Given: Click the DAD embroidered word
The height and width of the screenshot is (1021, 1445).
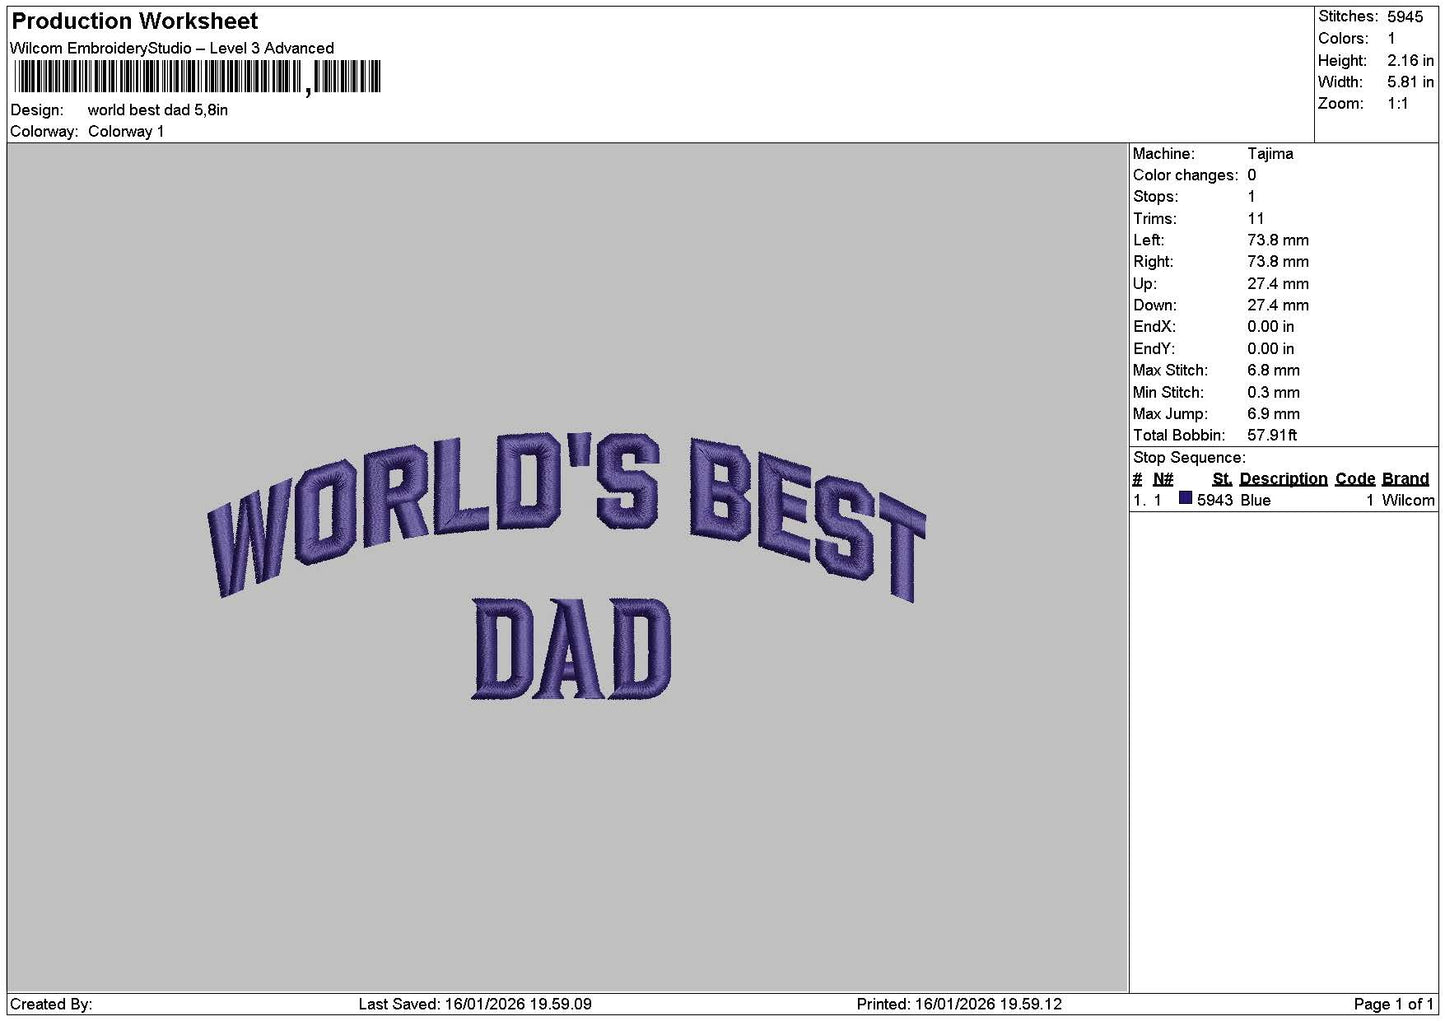Looking at the screenshot, I should [572, 649].
